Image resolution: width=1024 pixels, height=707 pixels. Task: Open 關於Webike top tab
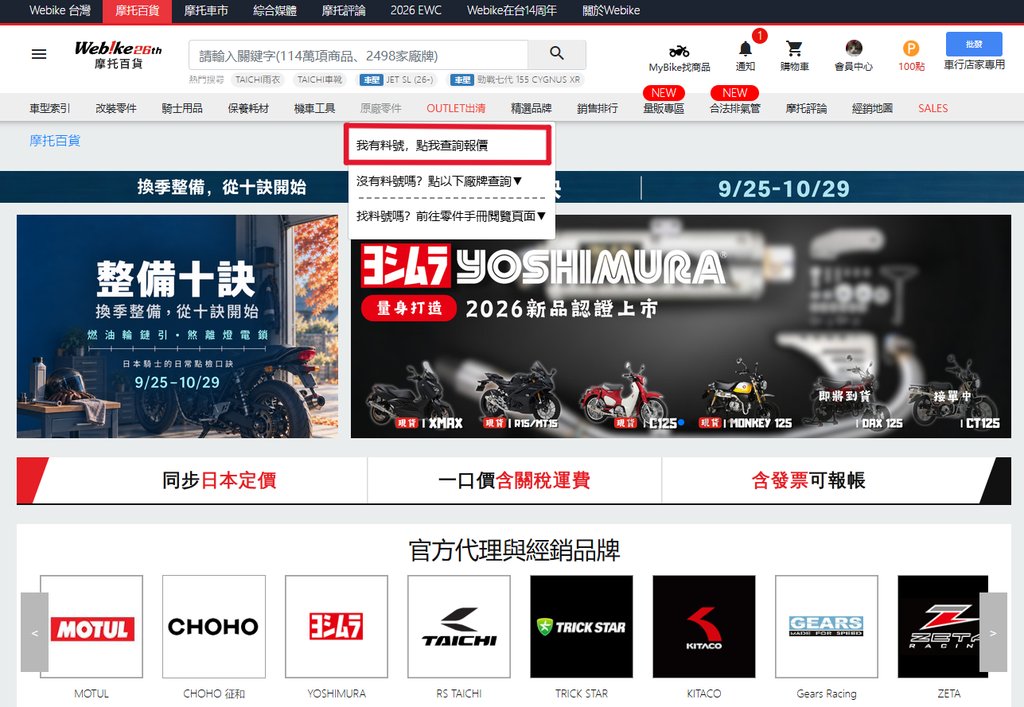coord(611,10)
